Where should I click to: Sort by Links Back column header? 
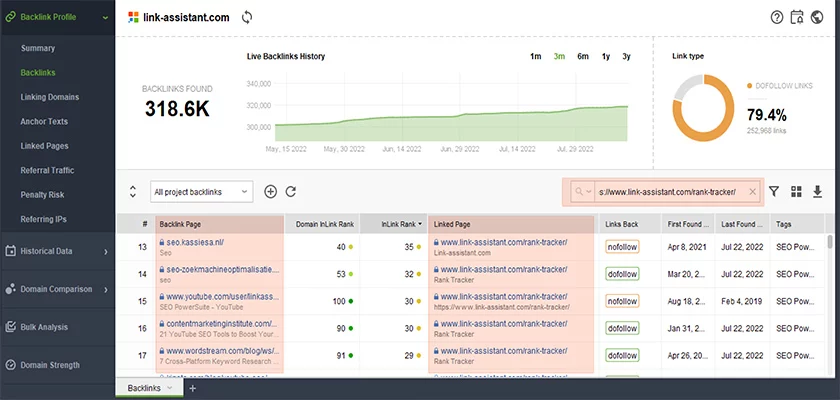[630, 224]
